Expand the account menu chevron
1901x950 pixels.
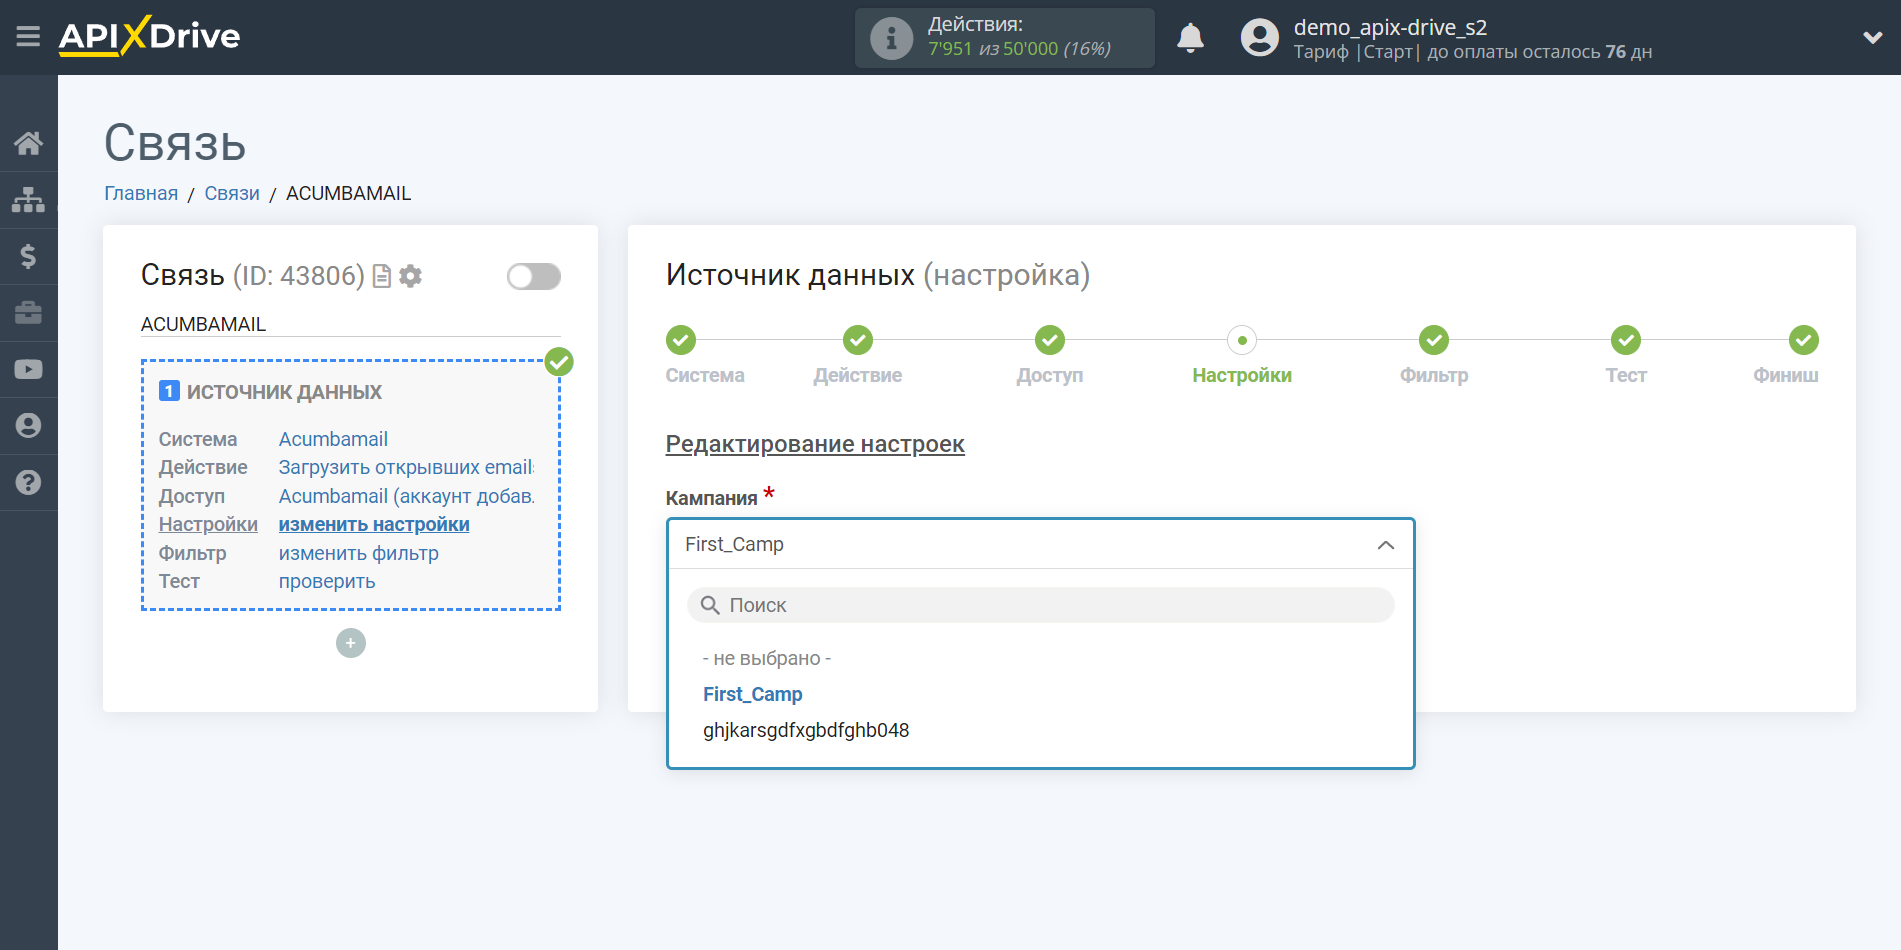[x=1872, y=38]
